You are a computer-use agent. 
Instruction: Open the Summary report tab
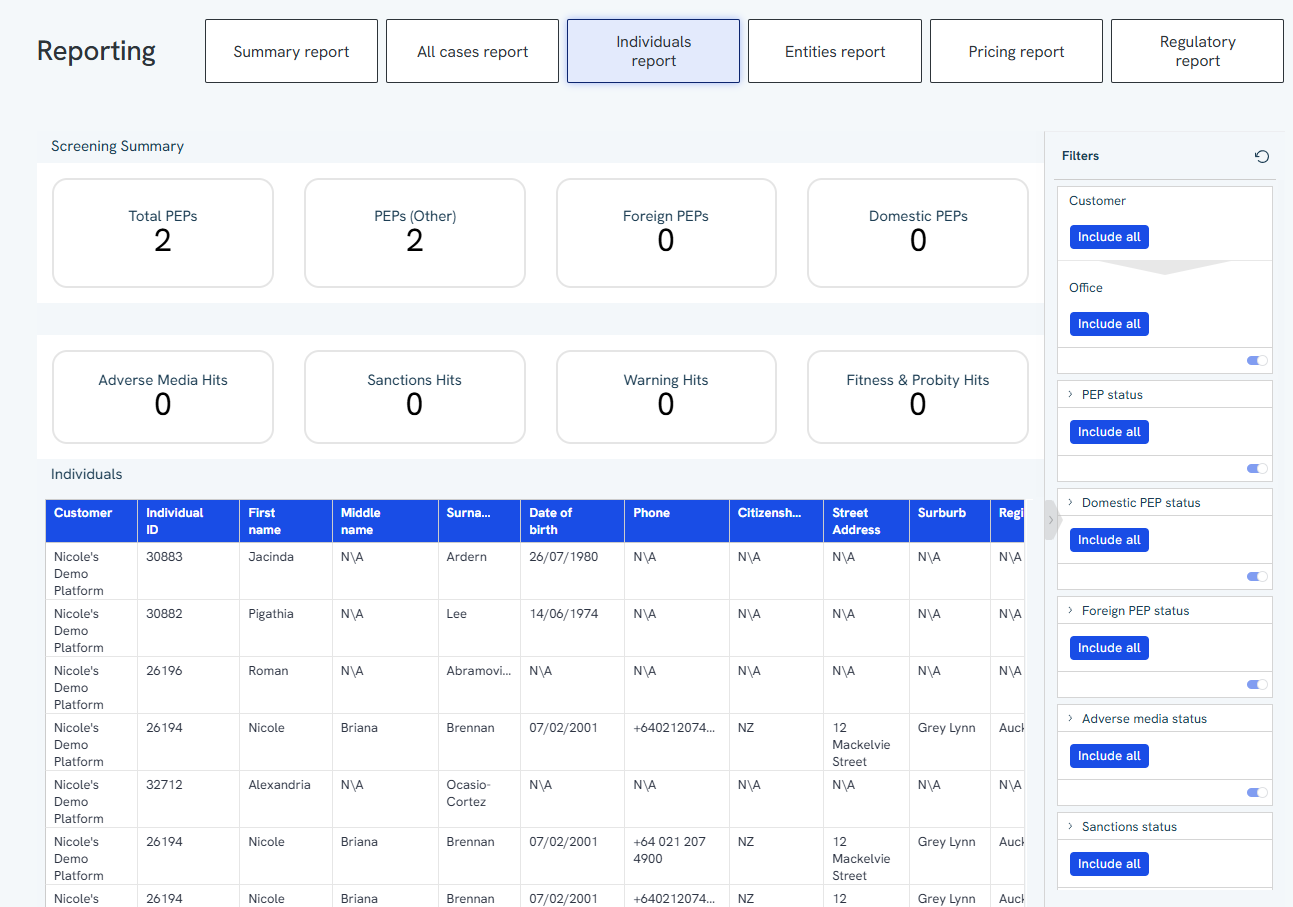pos(291,51)
